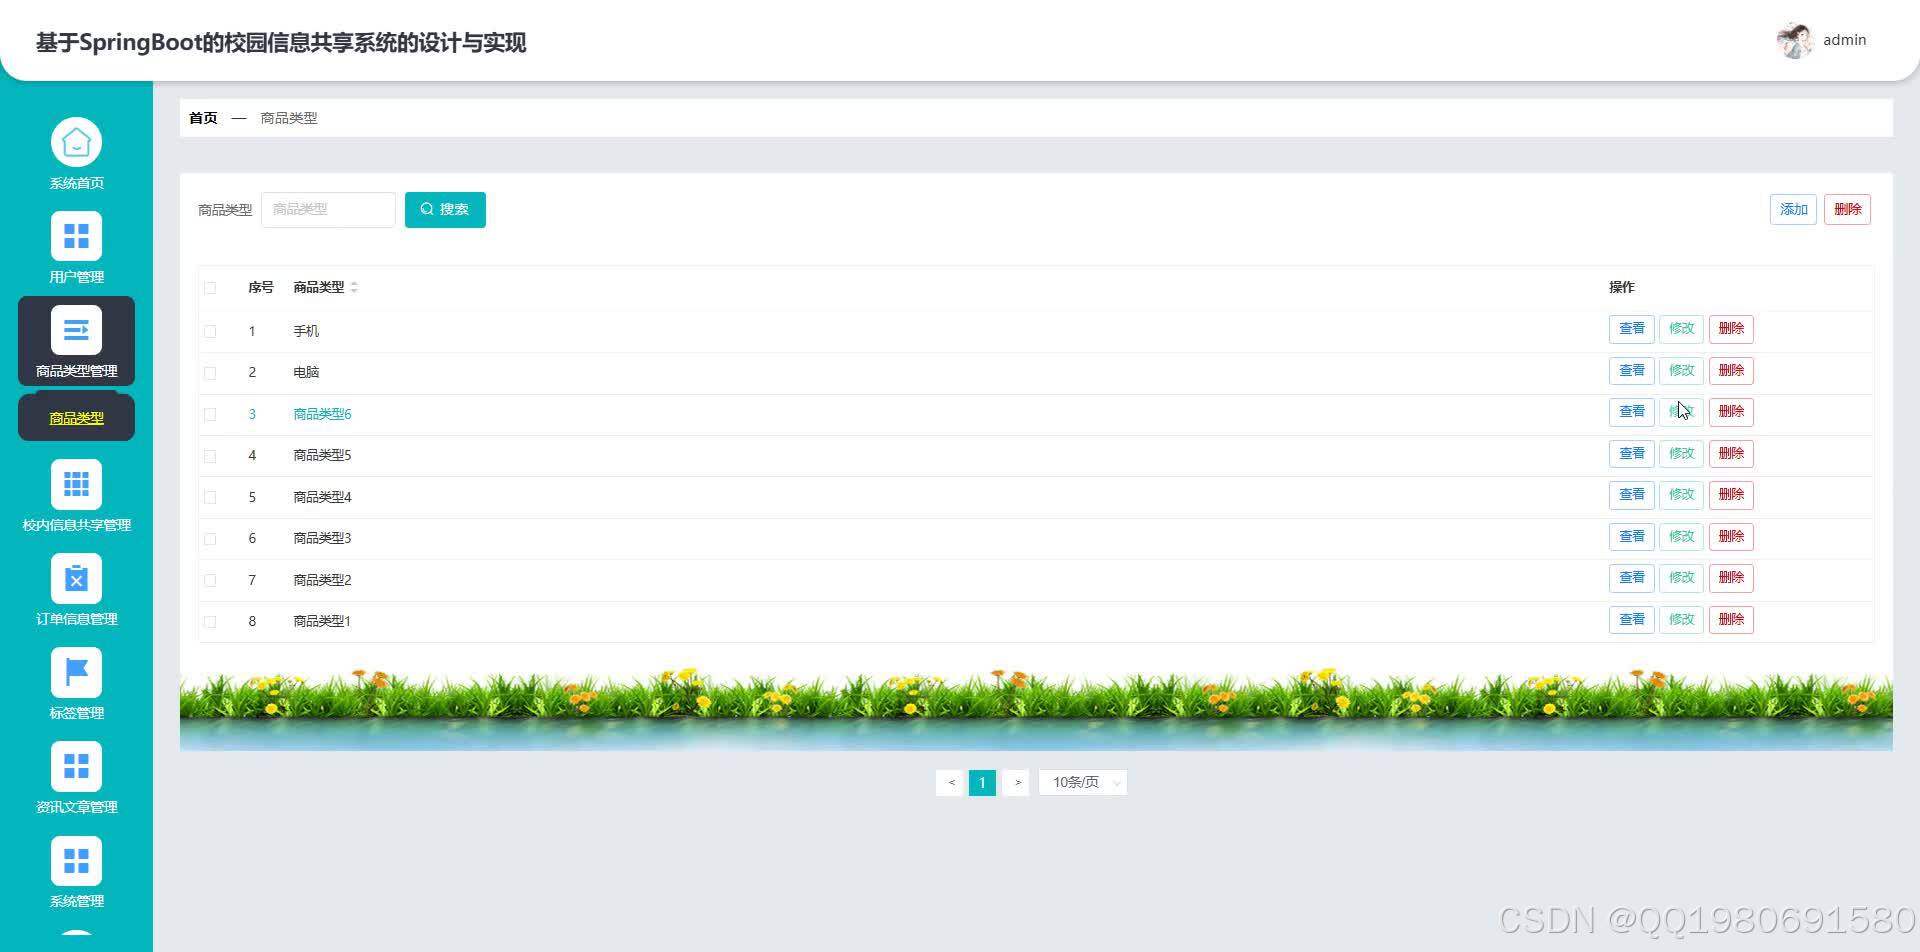Edit the 商品类型4 row
This screenshot has width=1920, height=952.
click(x=1681, y=495)
